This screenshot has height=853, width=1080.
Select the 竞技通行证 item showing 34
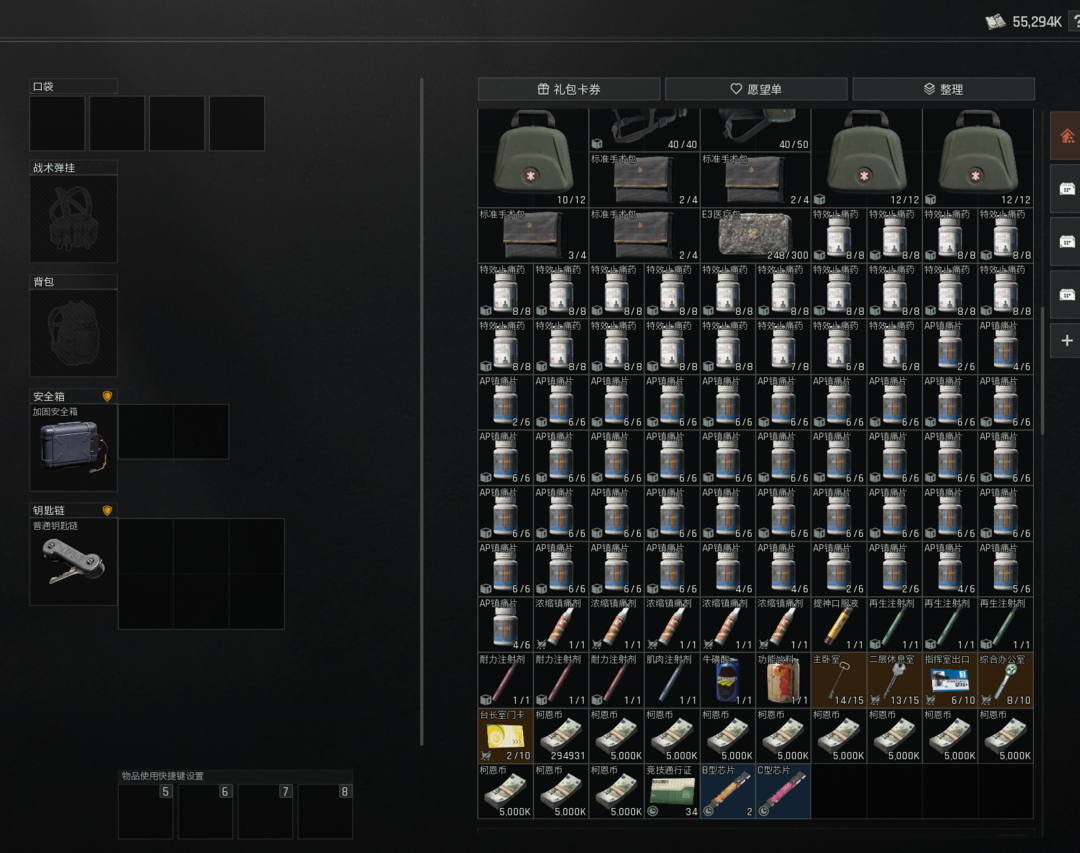(x=672, y=791)
